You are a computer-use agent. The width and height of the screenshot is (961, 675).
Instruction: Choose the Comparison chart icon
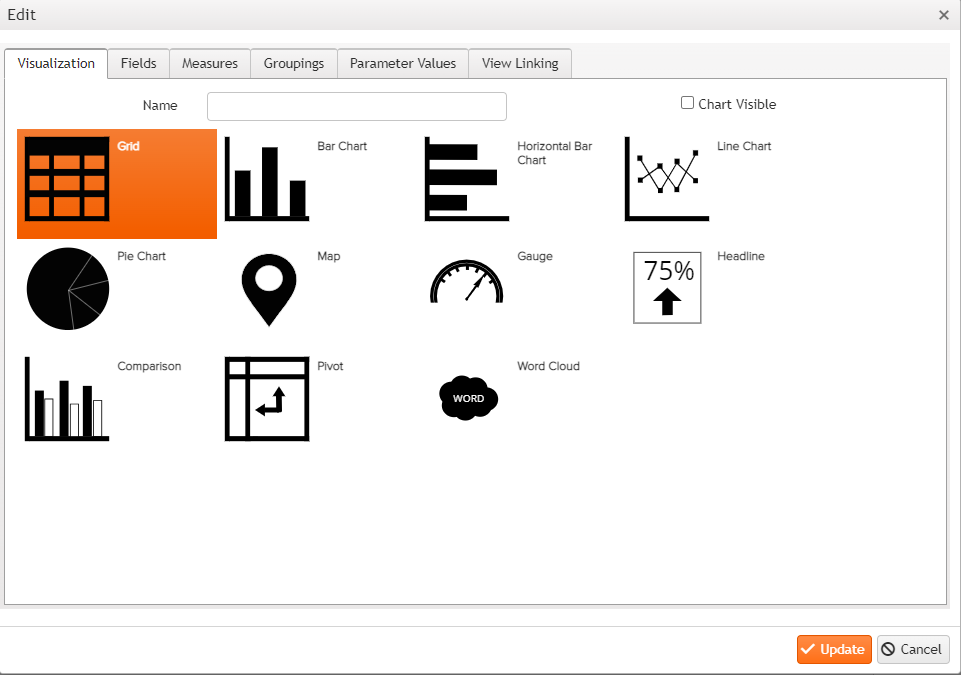67,399
